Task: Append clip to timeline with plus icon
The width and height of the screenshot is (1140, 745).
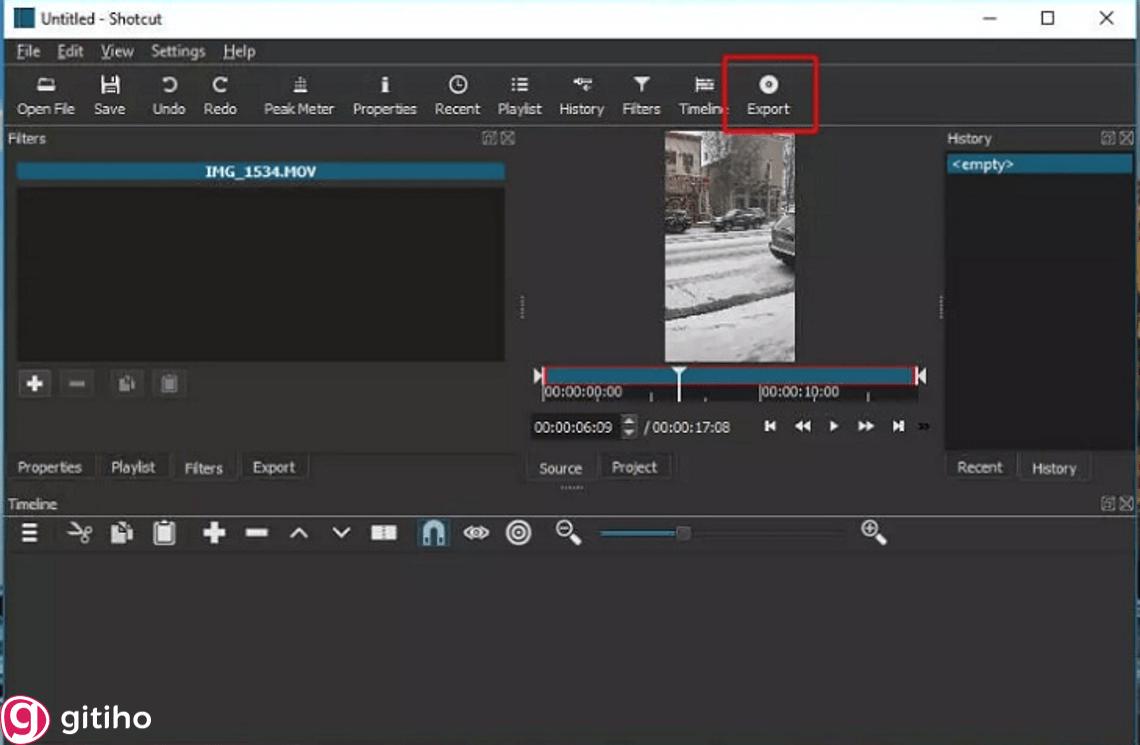Action: coord(213,532)
